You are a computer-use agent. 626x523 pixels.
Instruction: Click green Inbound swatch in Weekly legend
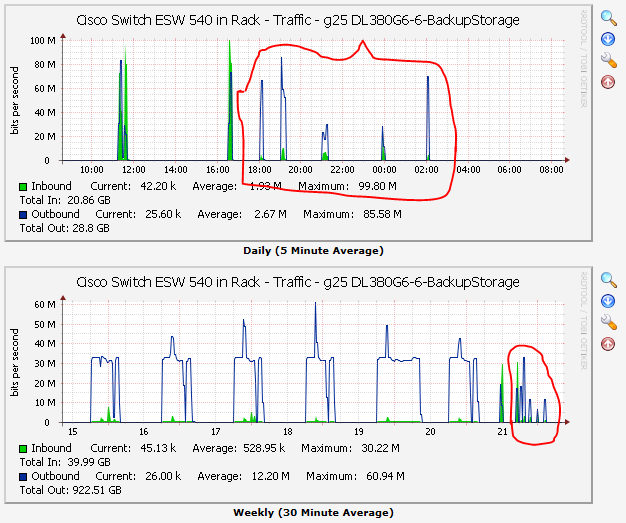pos(23,448)
